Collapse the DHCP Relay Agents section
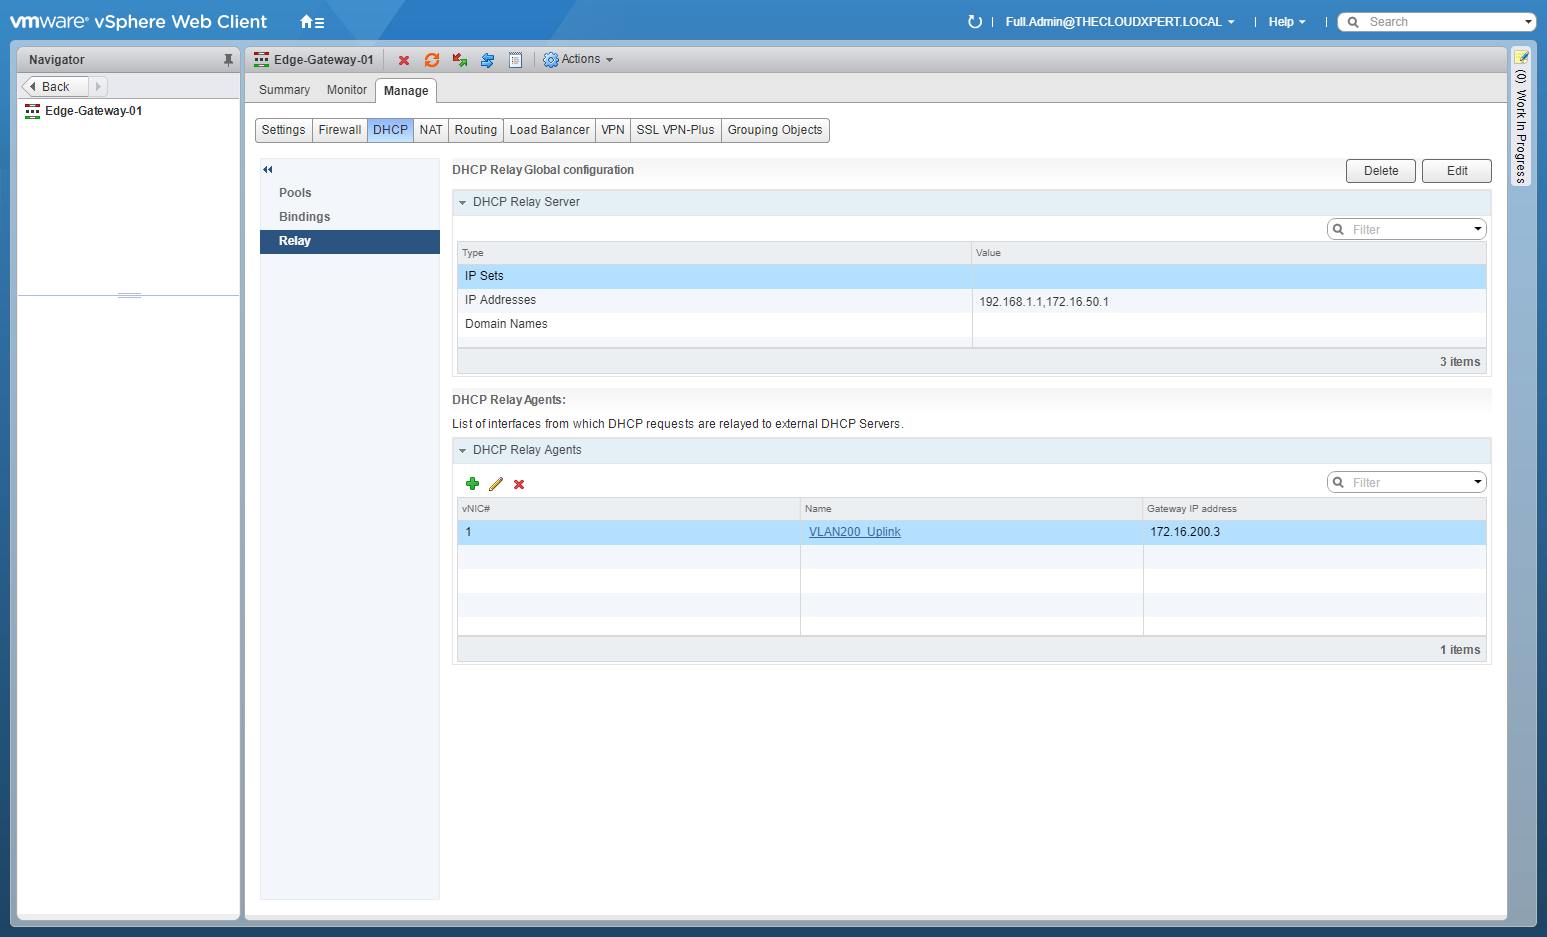Viewport: 1547px width, 937px height. pos(463,450)
